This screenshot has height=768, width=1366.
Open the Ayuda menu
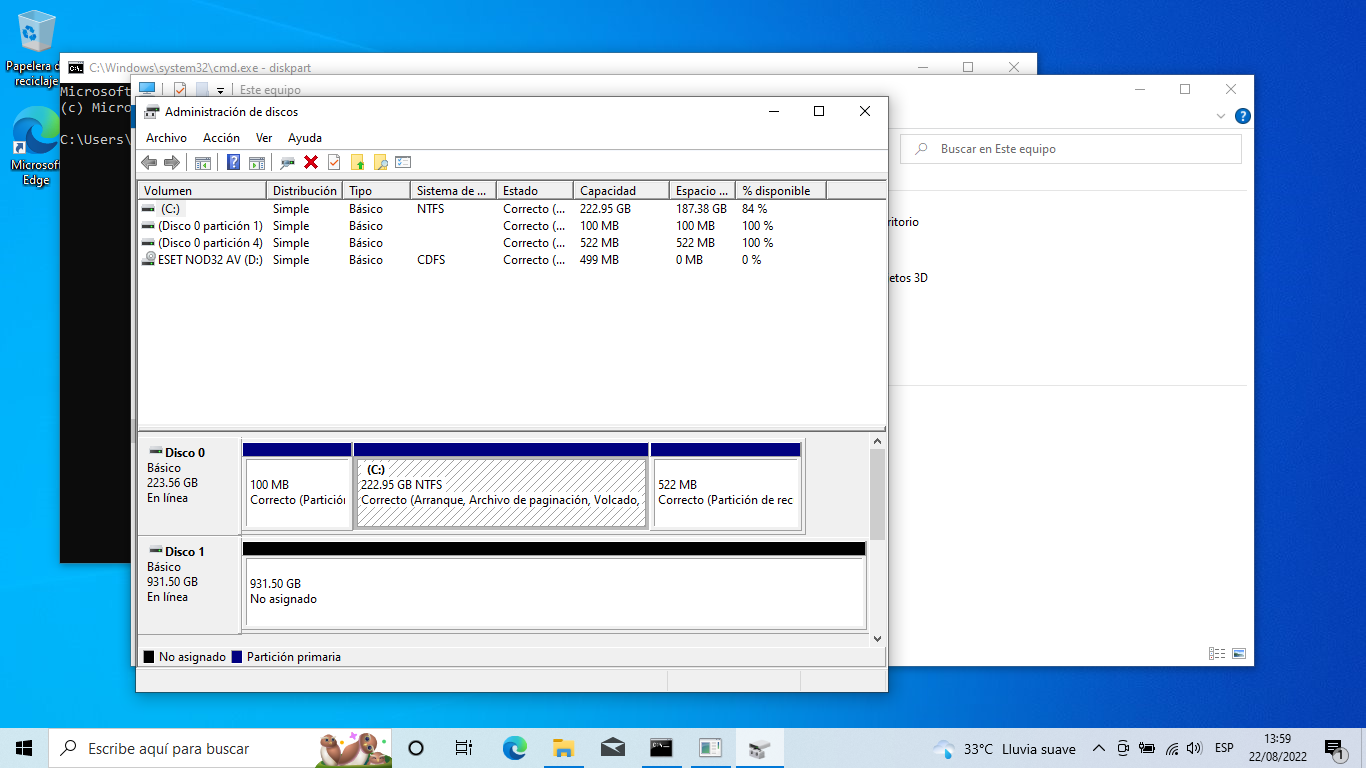305,138
